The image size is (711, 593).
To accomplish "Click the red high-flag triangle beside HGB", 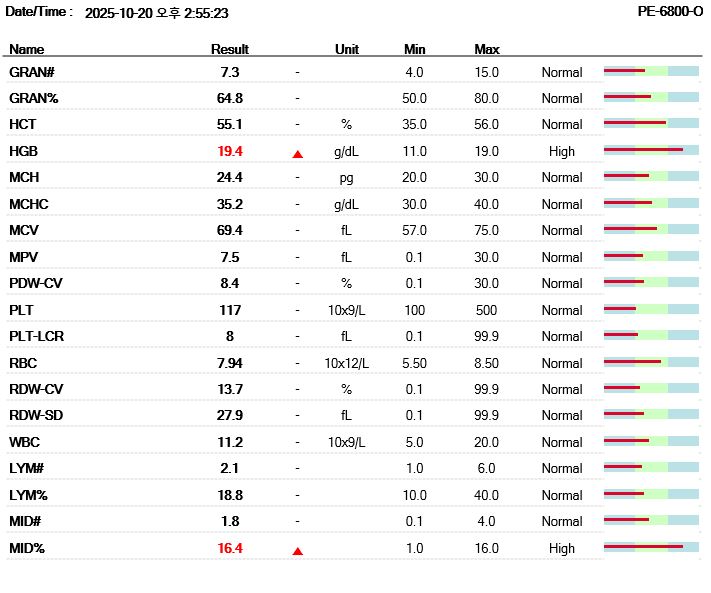I will click(297, 154).
